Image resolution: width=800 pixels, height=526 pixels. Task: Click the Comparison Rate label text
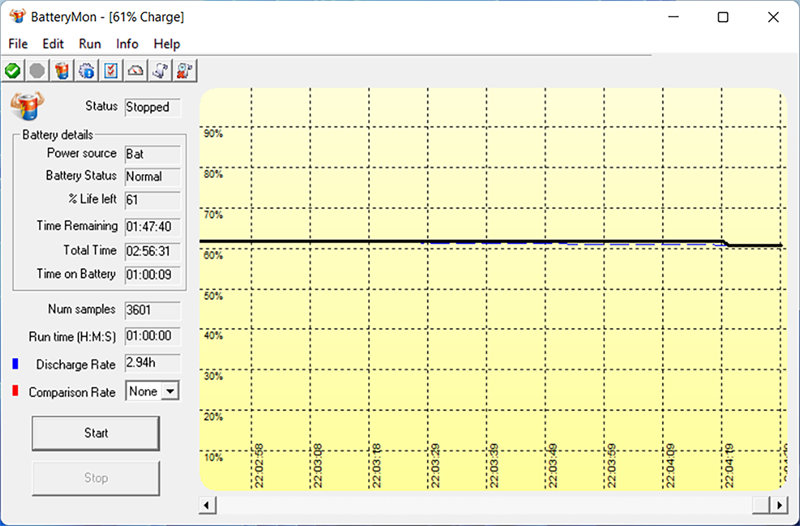click(72, 392)
